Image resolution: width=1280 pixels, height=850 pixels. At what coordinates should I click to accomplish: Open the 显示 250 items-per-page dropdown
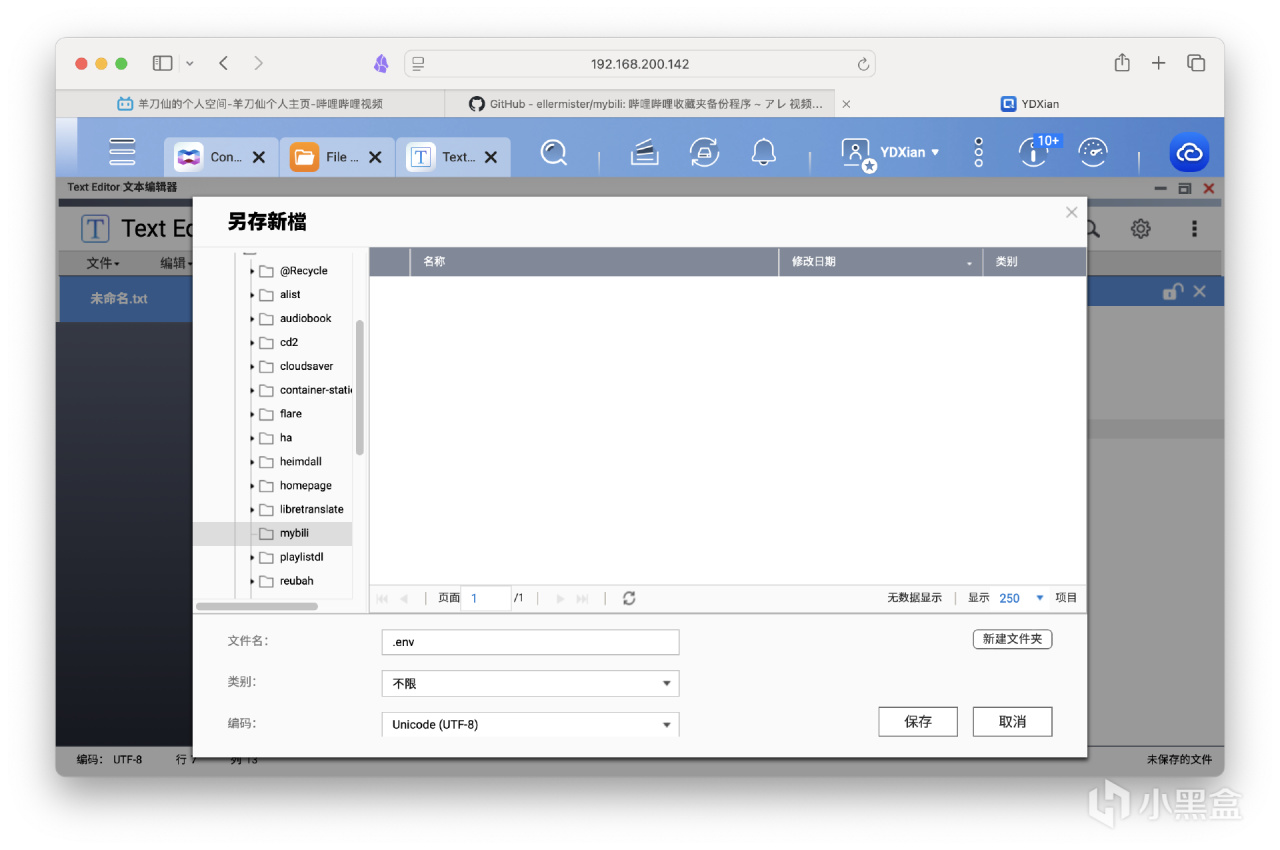pos(1021,598)
